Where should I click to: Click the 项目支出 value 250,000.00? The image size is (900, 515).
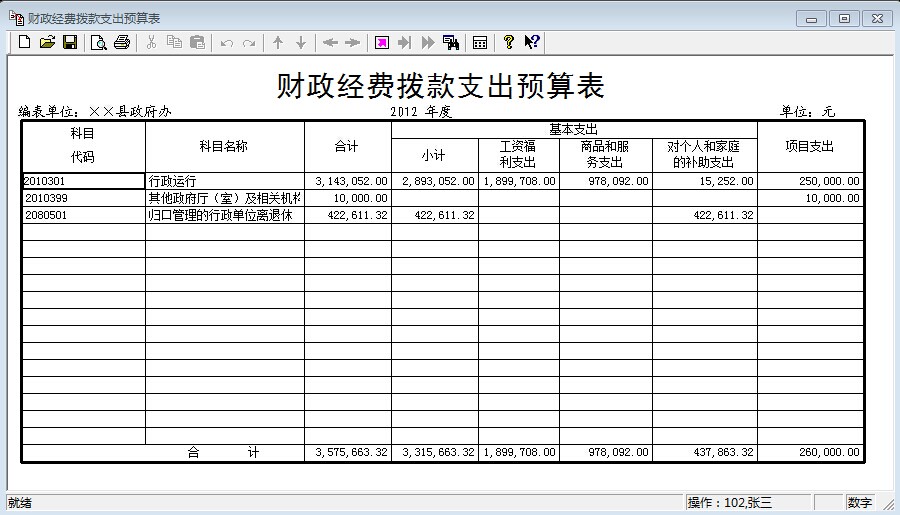pos(810,181)
